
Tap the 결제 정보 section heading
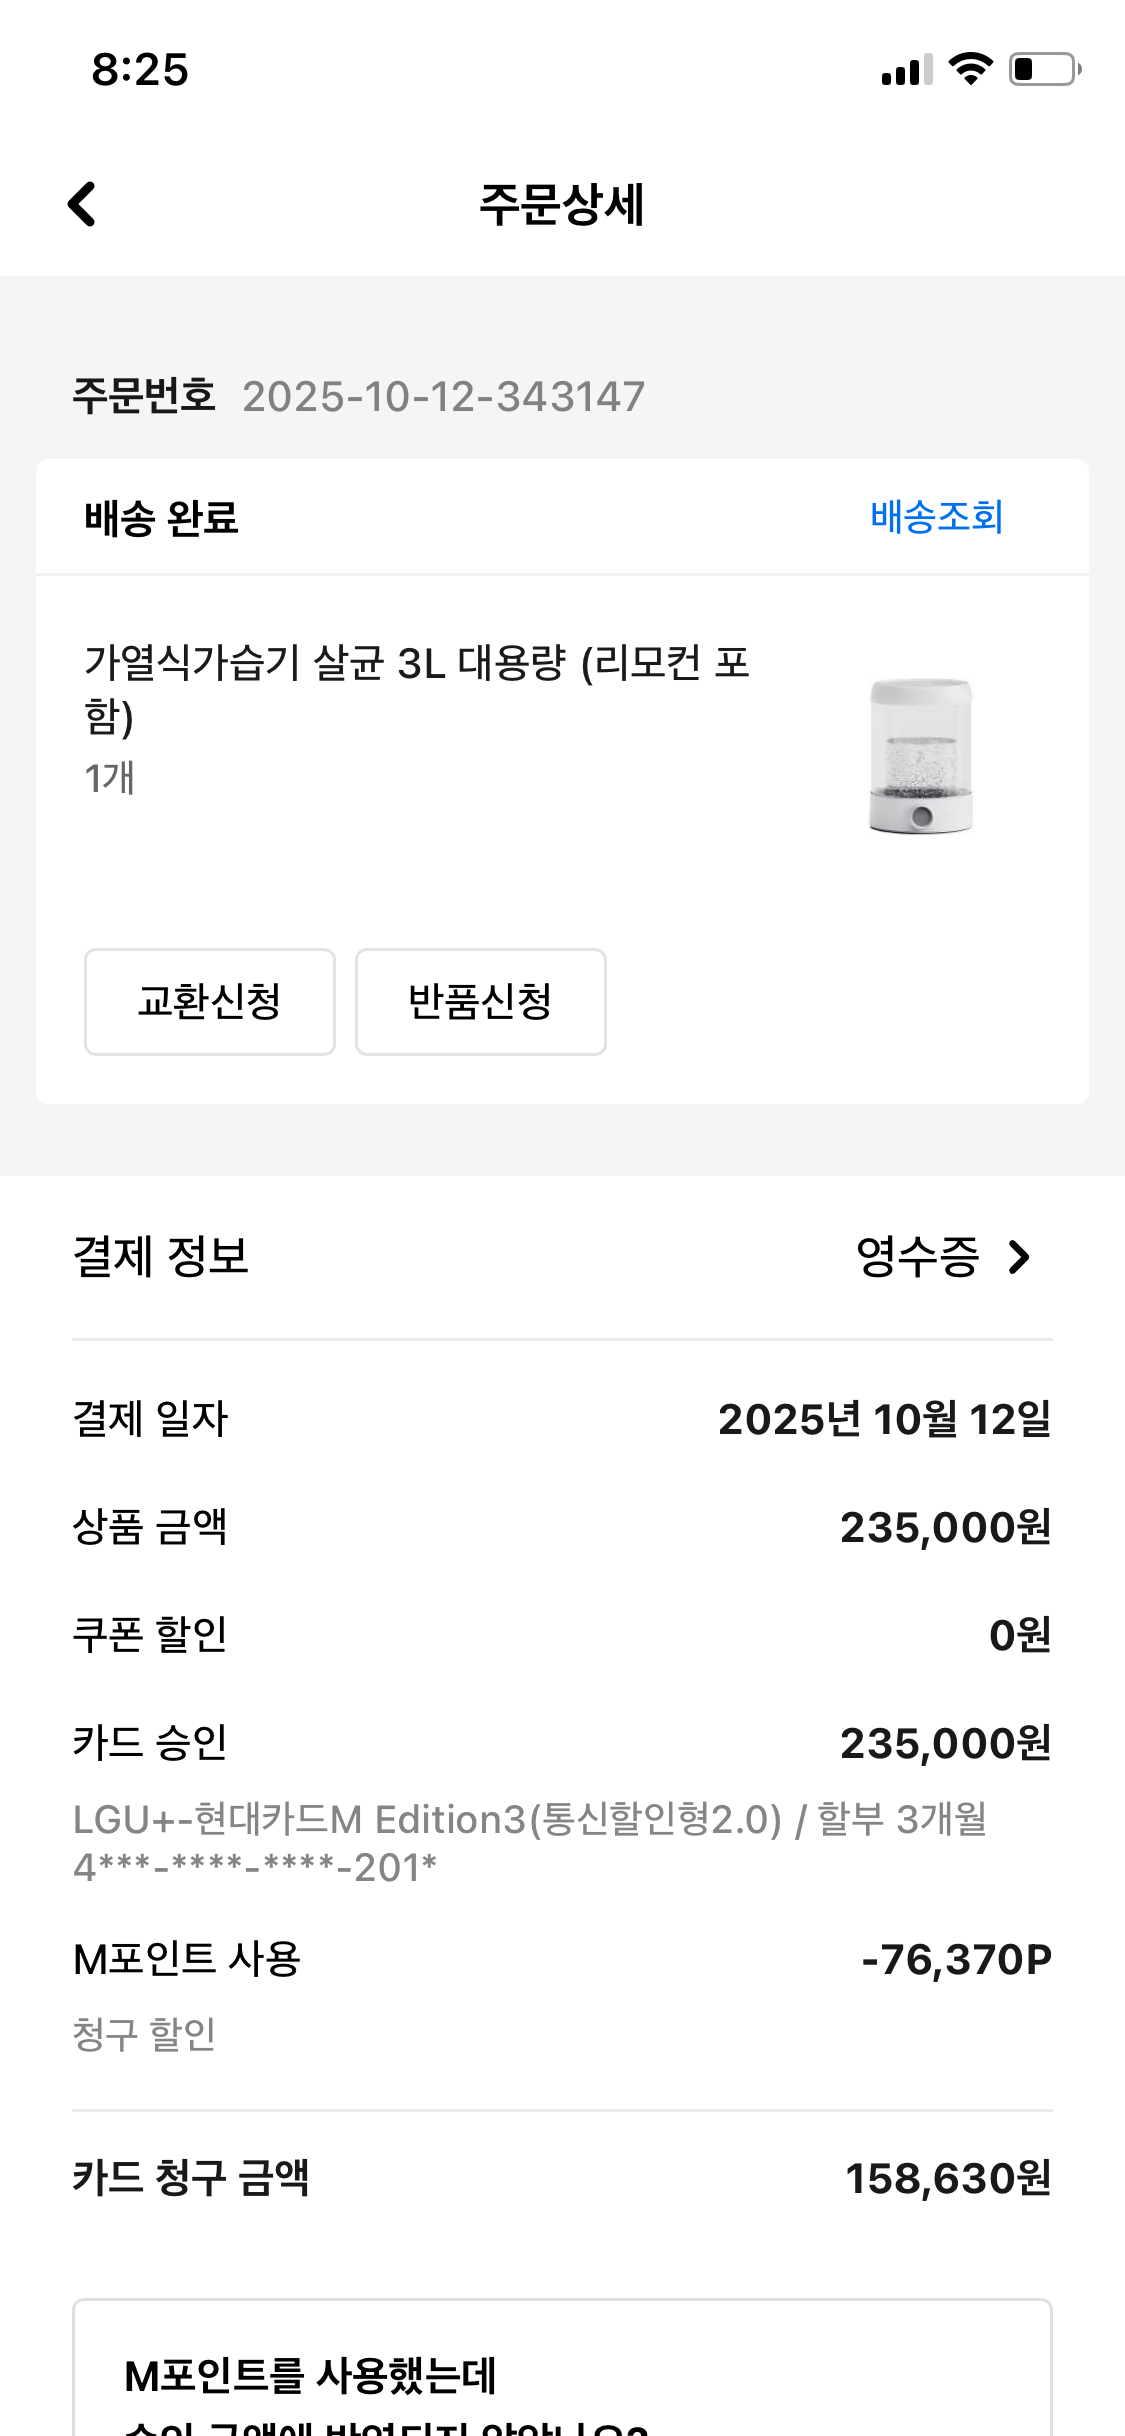tap(161, 1257)
